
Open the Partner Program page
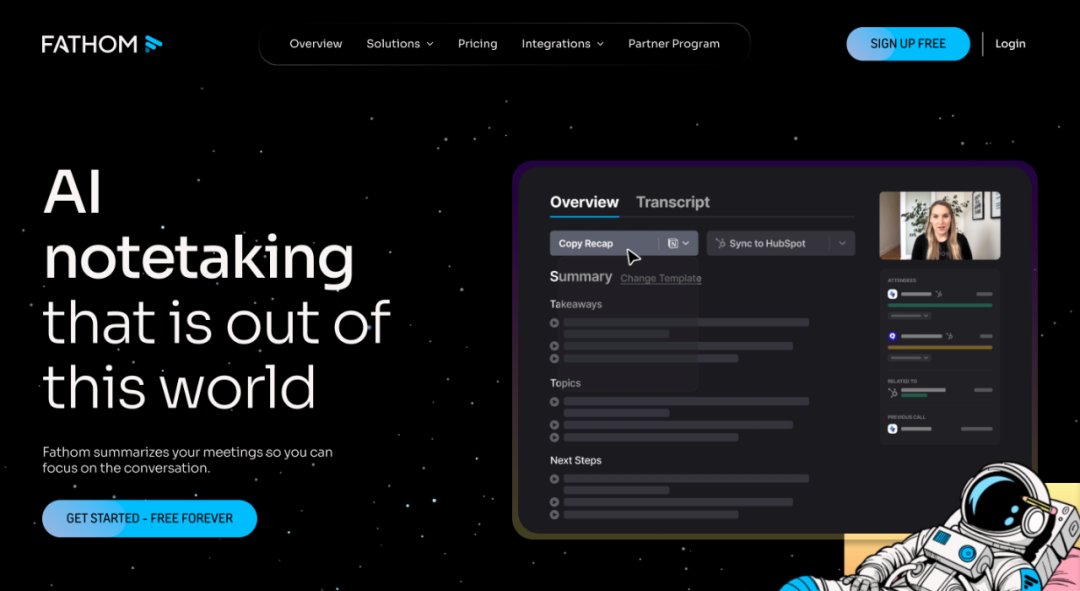674,43
